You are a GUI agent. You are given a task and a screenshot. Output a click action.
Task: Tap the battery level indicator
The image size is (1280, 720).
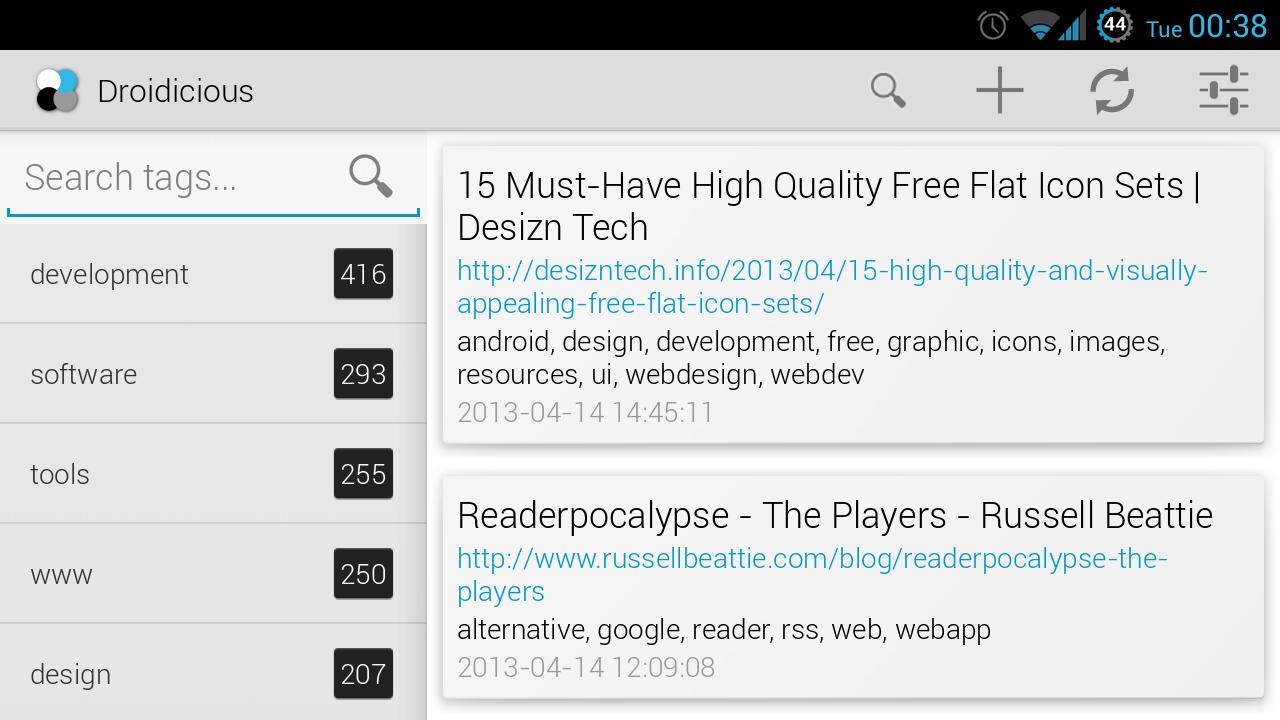coord(1117,25)
